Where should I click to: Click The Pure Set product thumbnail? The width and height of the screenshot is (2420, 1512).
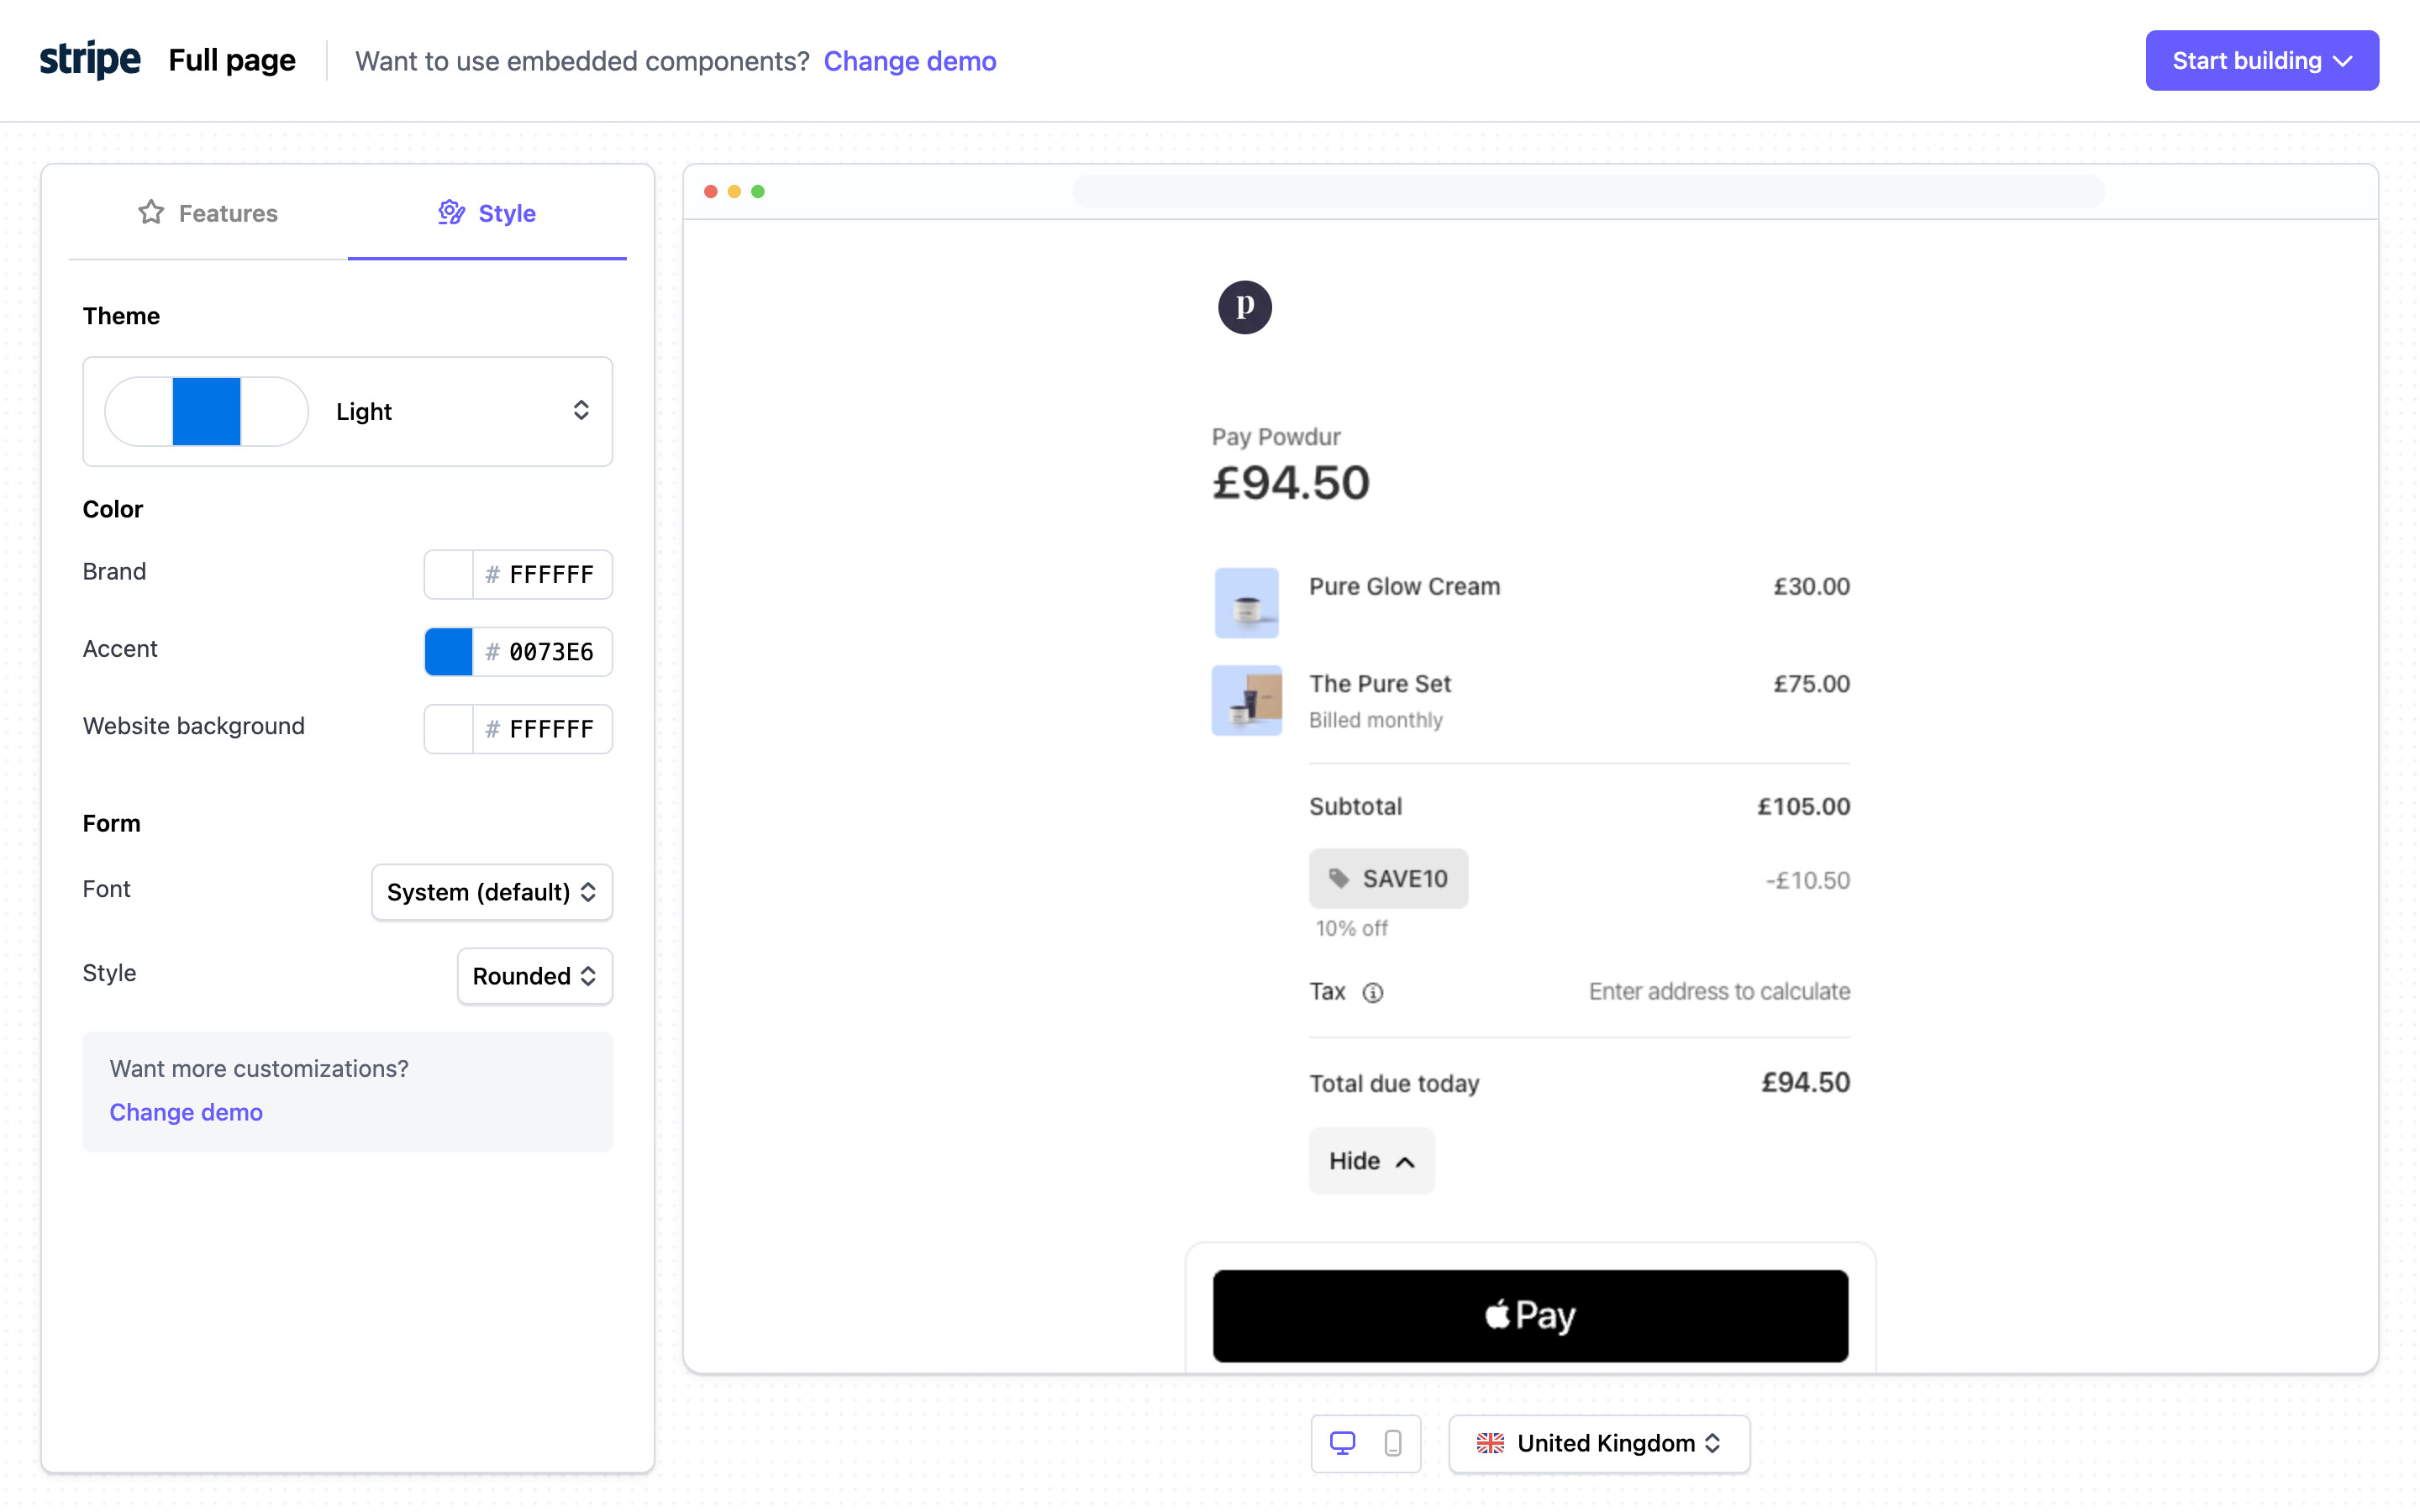pyautogui.click(x=1246, y=700)
